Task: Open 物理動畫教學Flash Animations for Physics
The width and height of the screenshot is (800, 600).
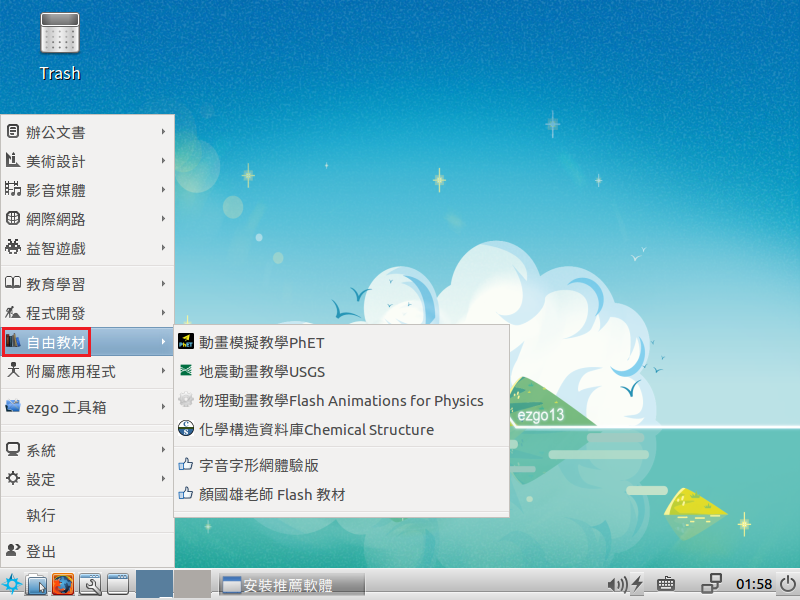Action: (x=341, y=400)
